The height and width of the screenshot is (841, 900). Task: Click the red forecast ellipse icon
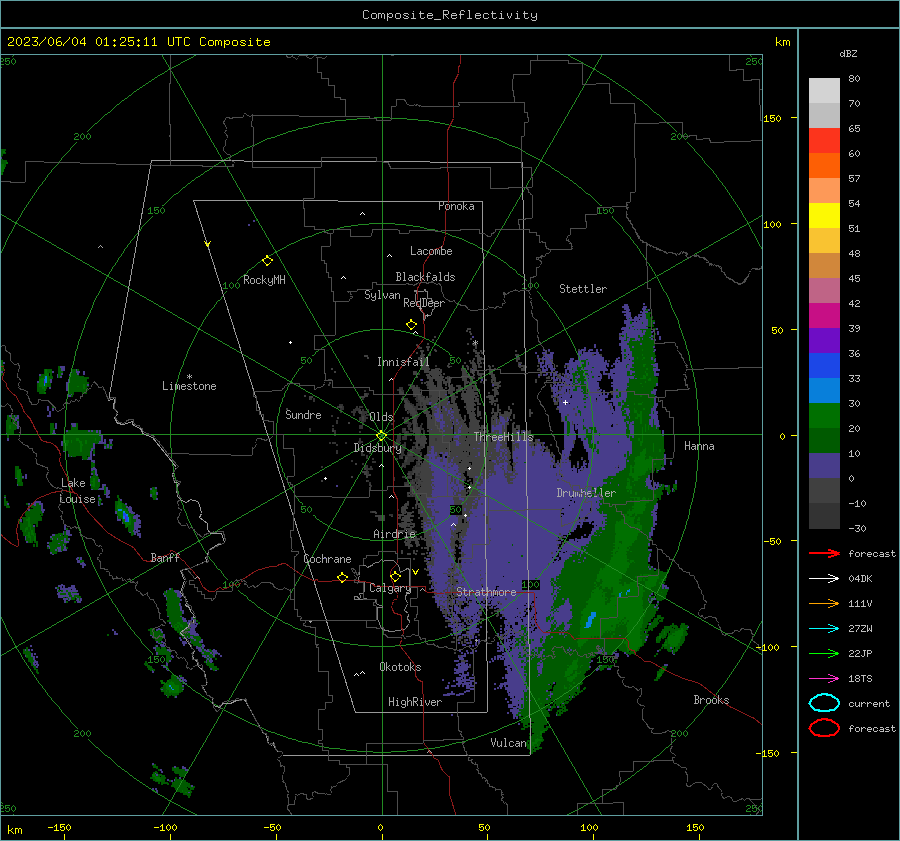[x=824, y=728]
